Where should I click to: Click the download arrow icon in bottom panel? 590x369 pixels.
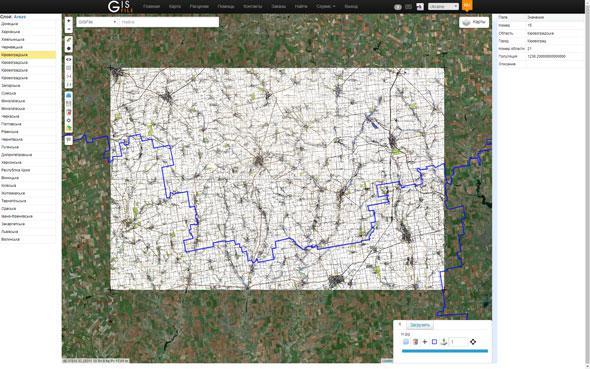coord(444,342)
